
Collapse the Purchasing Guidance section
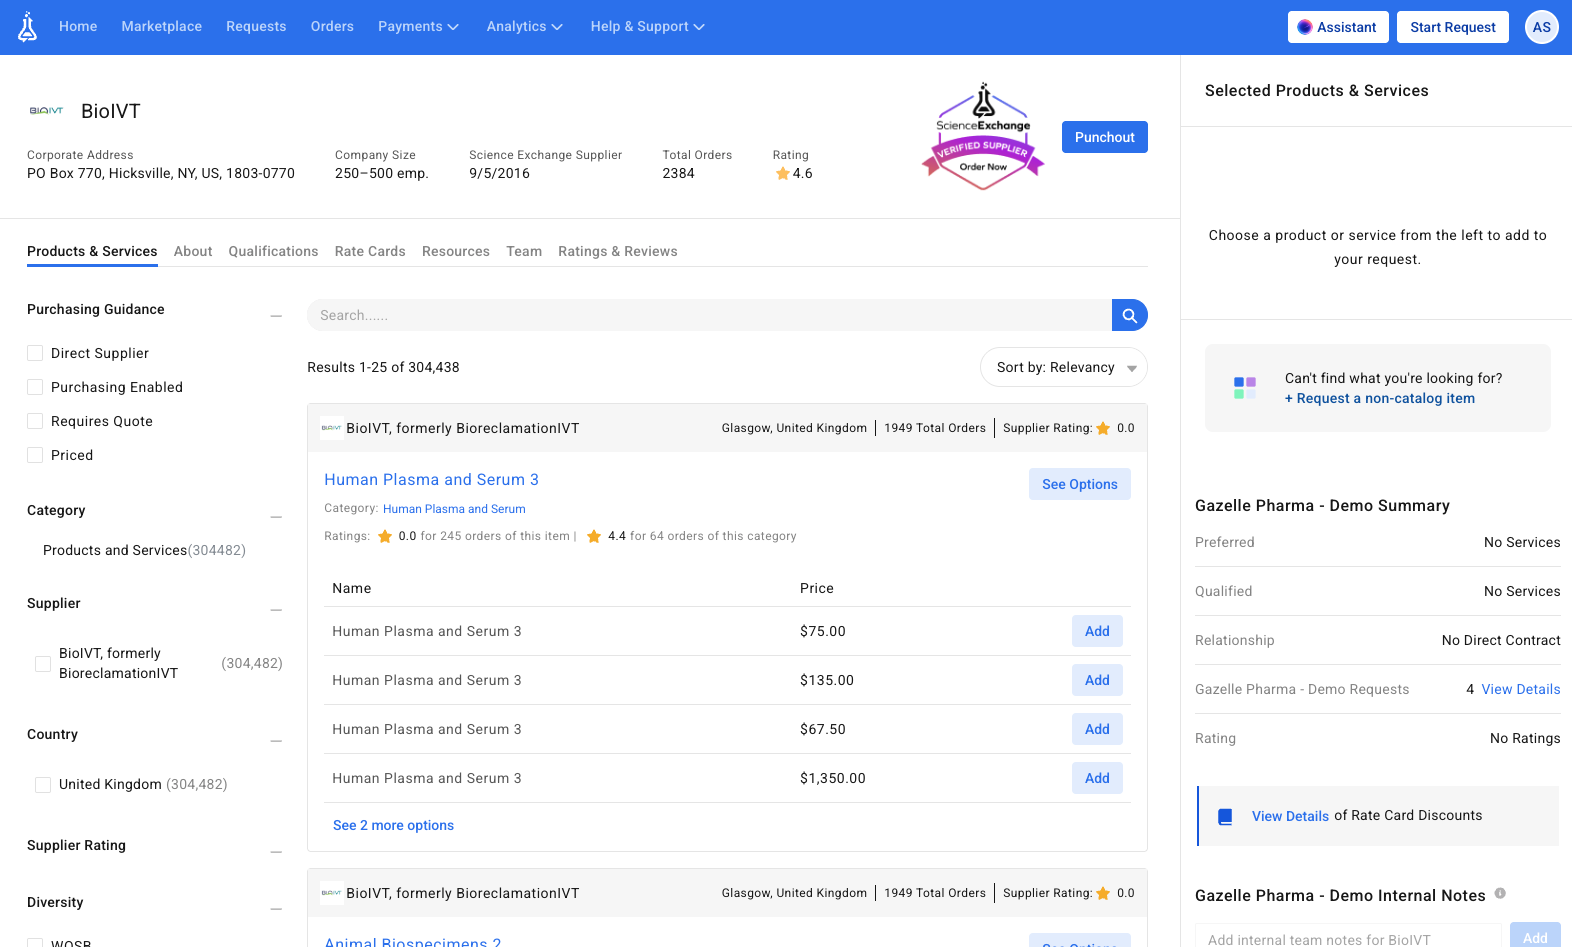click(x=276, y=316)
